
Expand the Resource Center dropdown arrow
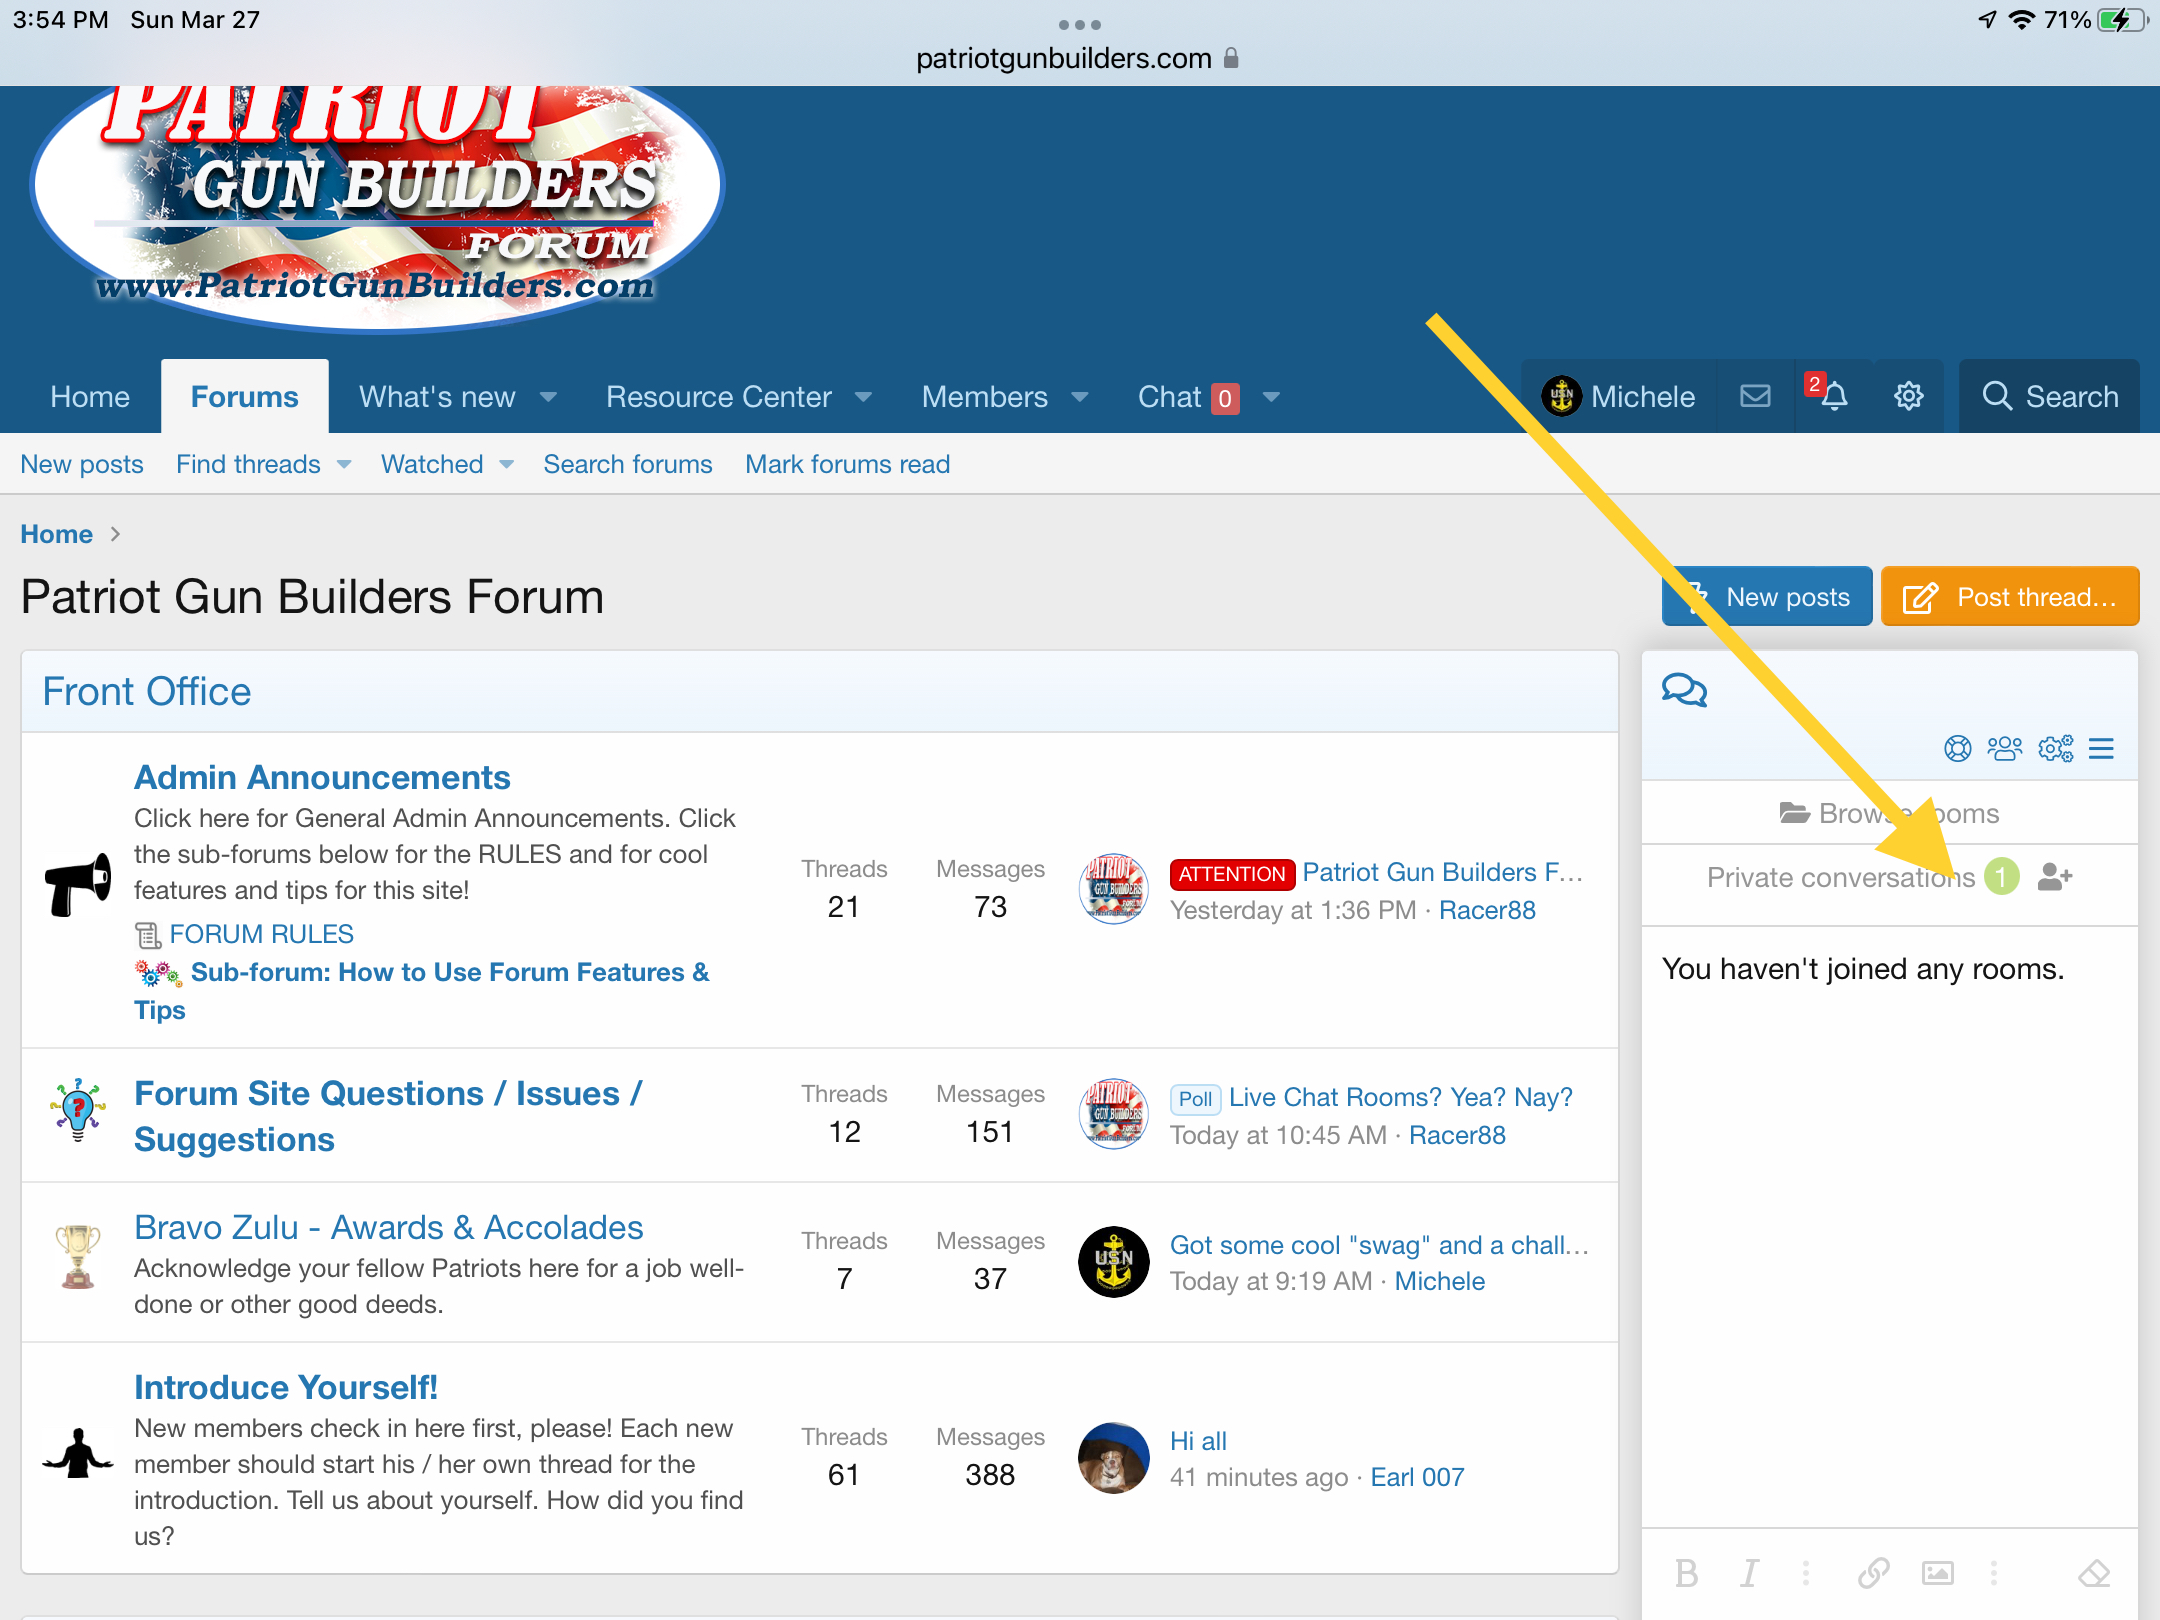pos(864,397)
